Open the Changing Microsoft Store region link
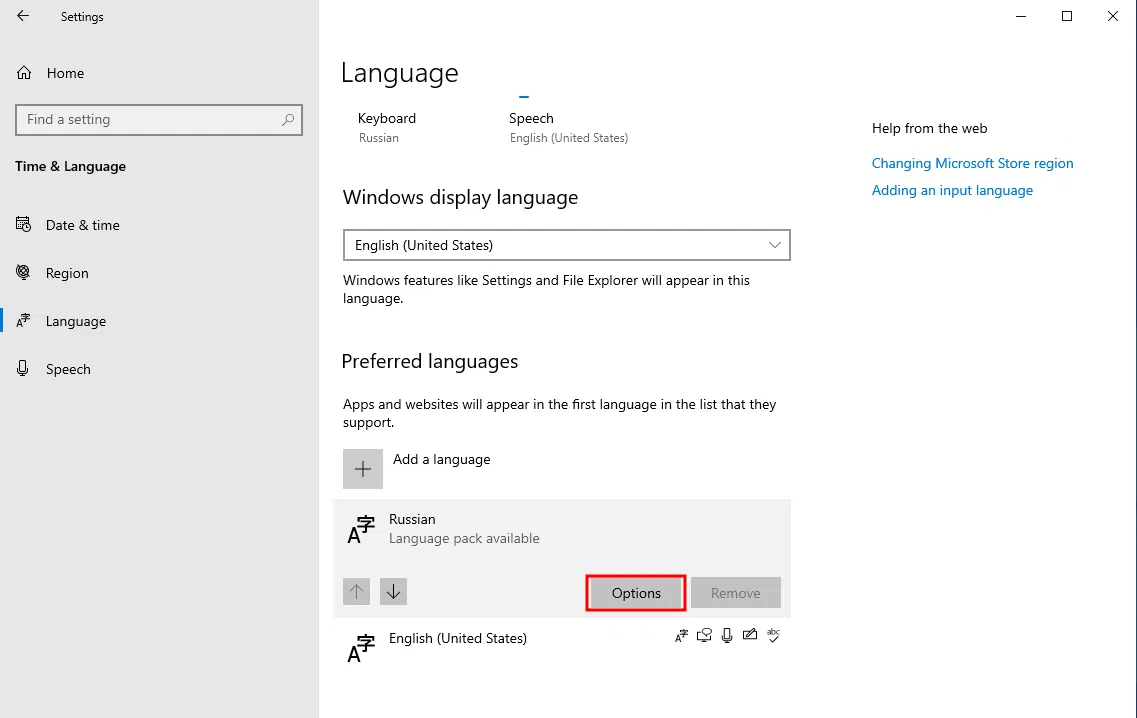Screen dimensions: 1137x718 tap(972, 163)
